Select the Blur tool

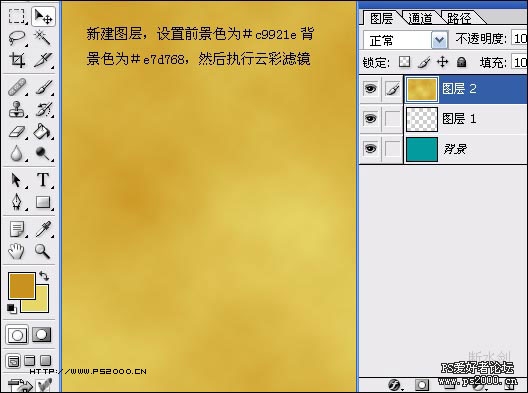pos(16,153)
